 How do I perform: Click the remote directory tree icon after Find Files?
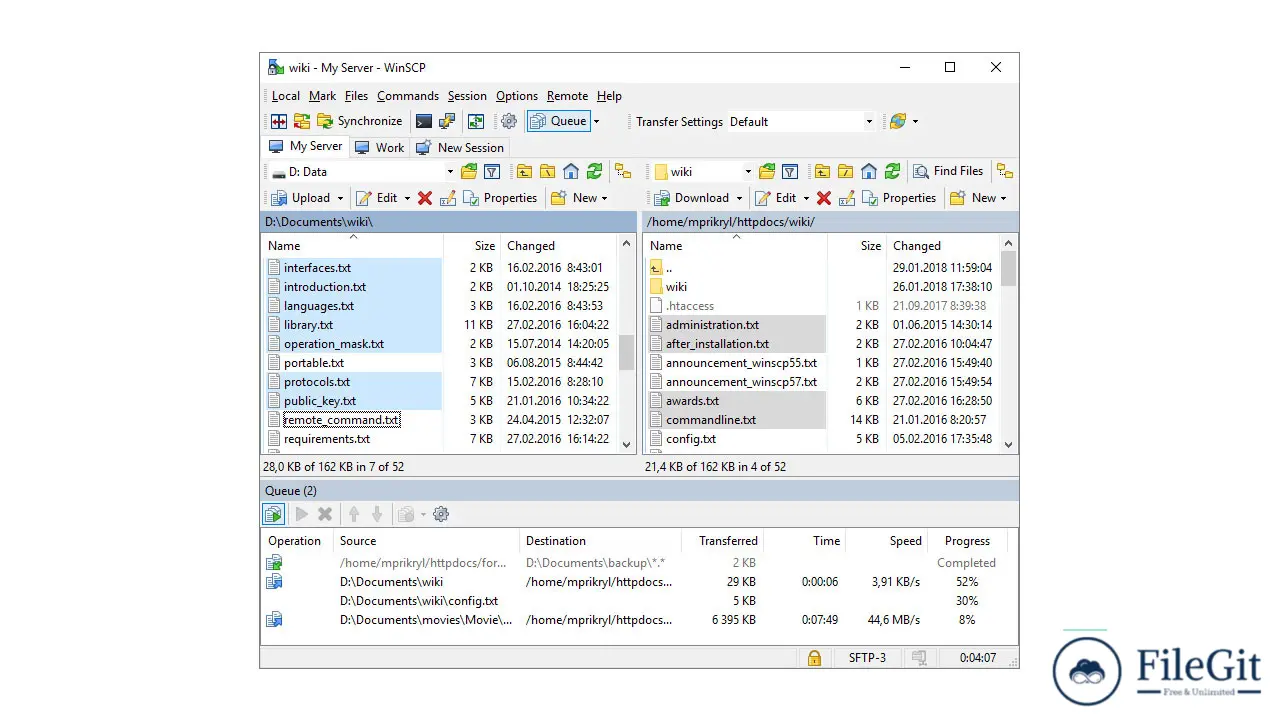(x=1005, y=171)
